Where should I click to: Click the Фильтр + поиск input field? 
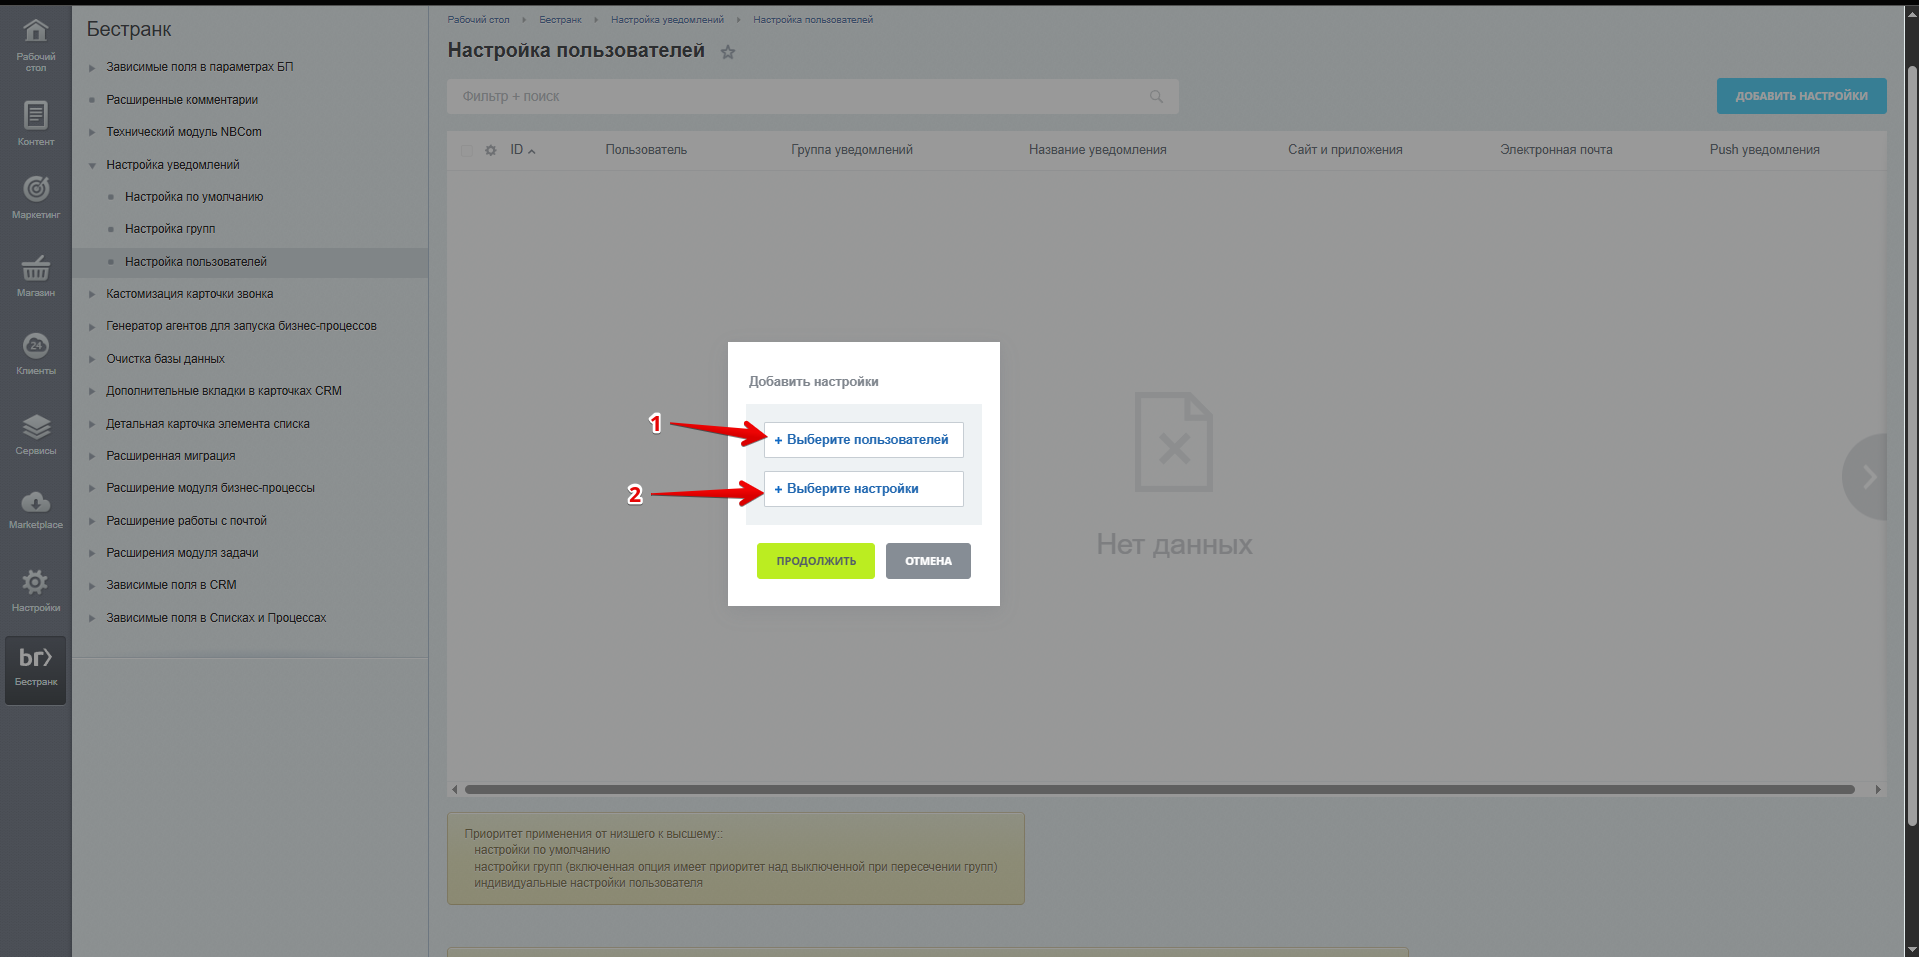(800, 97)
